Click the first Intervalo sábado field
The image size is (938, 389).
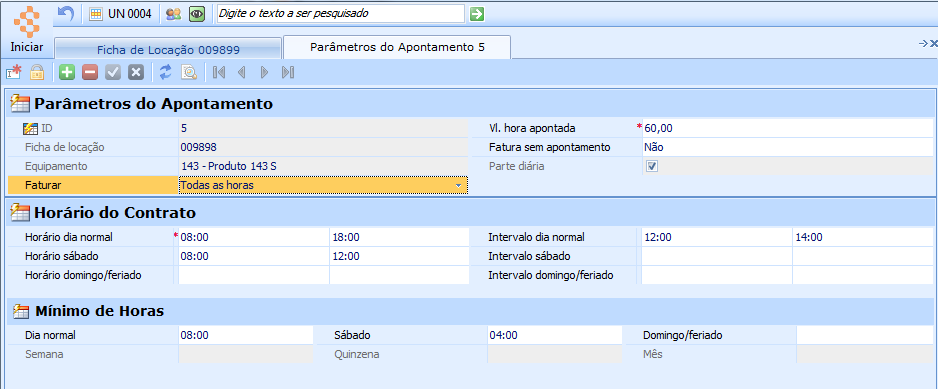pos(717,256)
